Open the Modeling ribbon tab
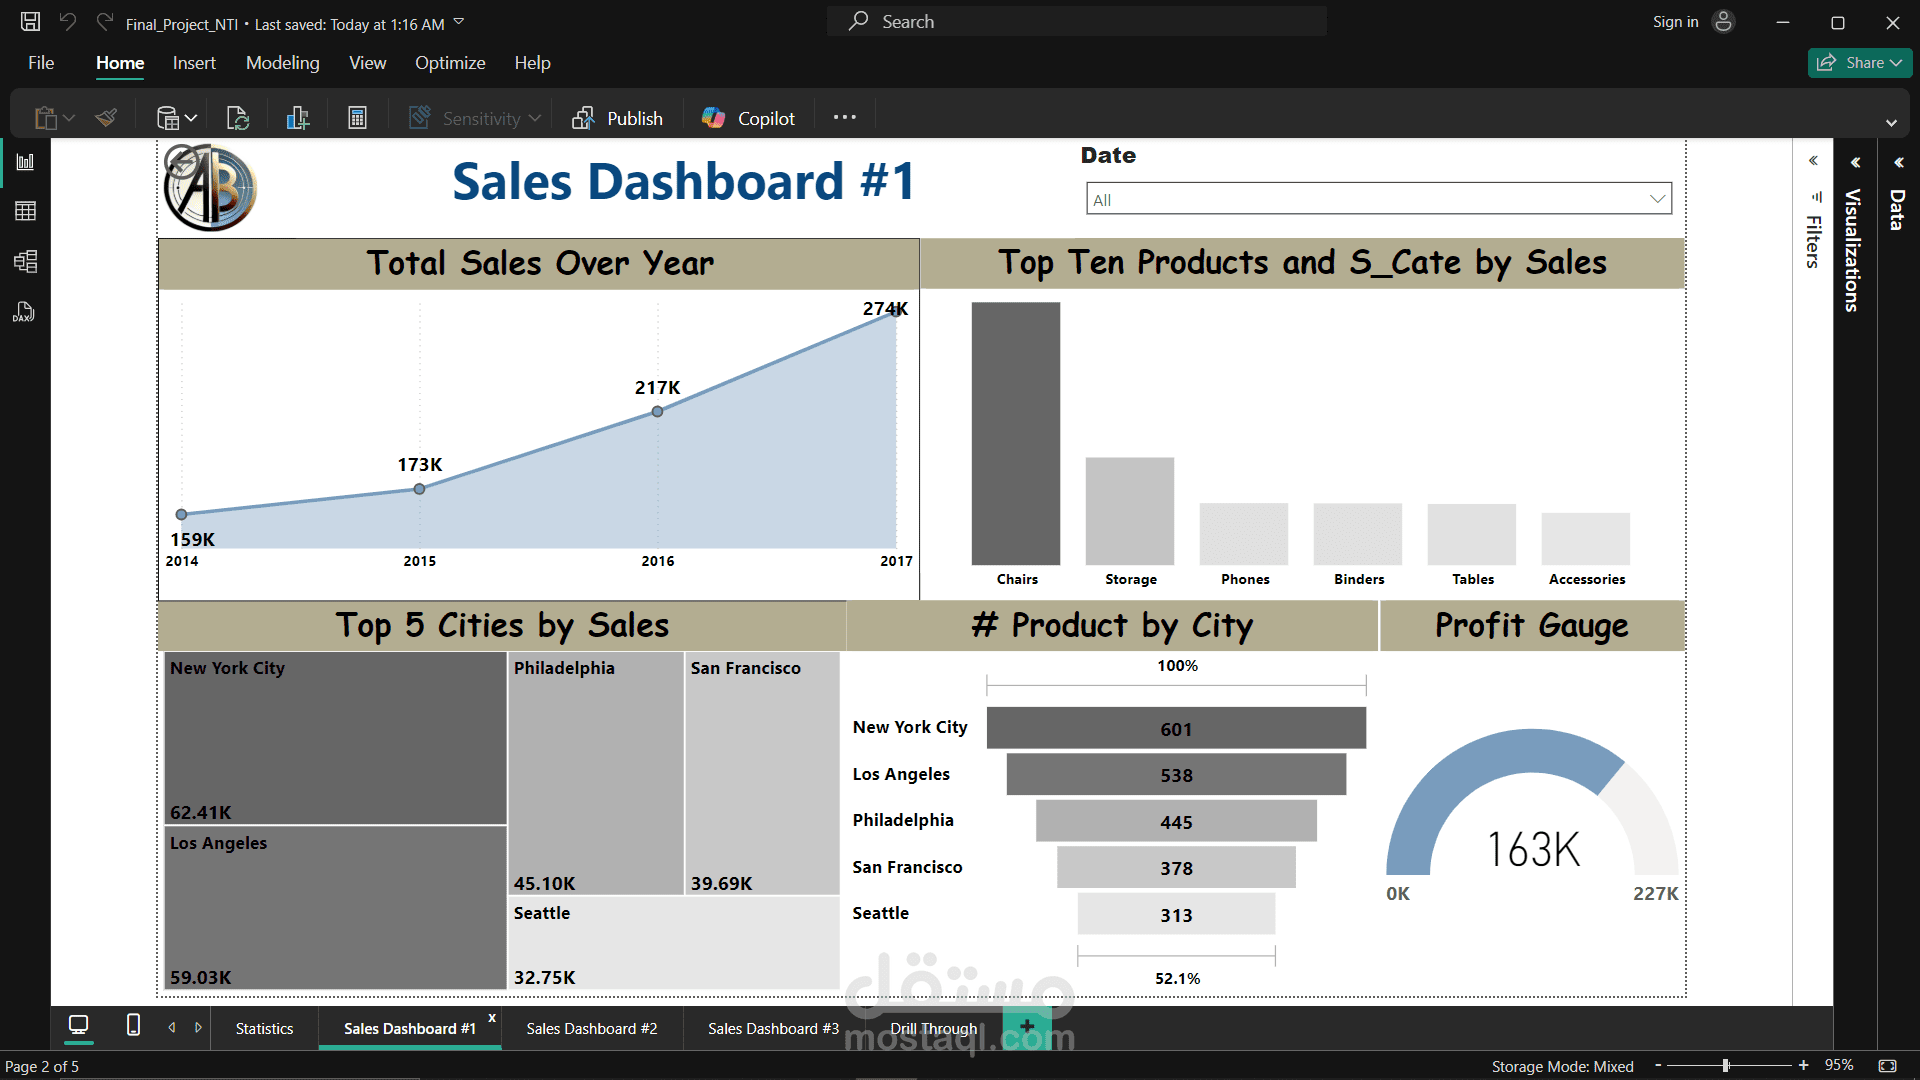 point(282,63)
